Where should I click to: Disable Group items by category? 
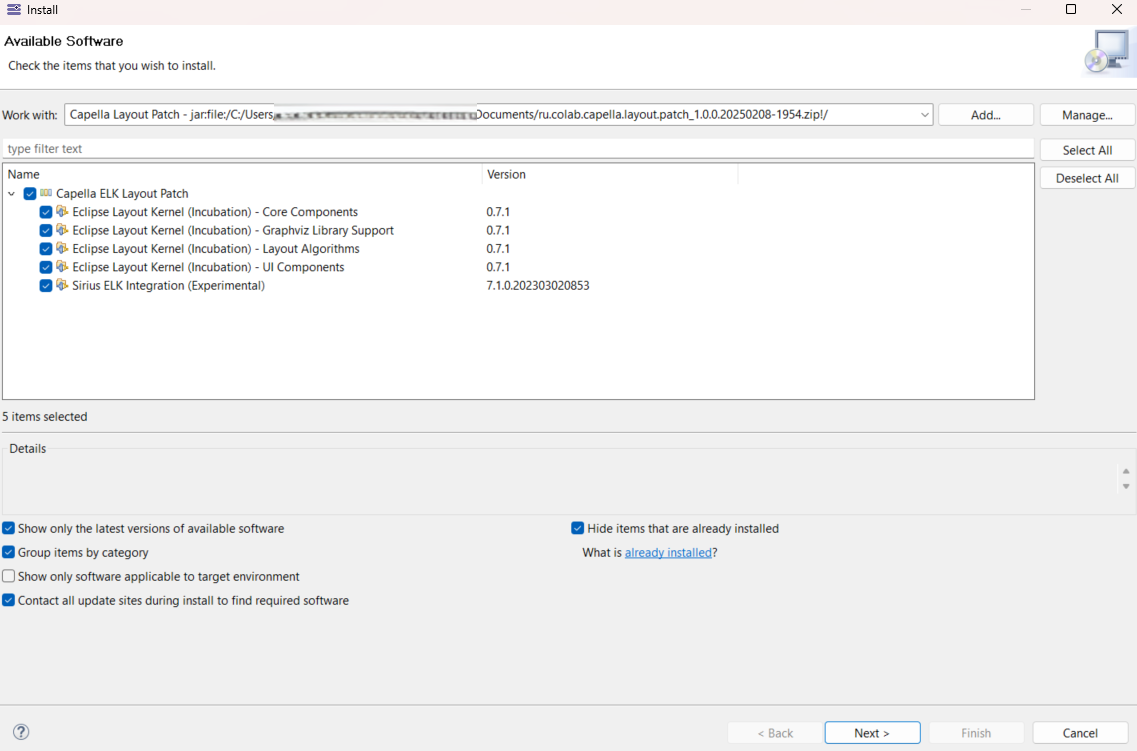(x=9, y=552)
